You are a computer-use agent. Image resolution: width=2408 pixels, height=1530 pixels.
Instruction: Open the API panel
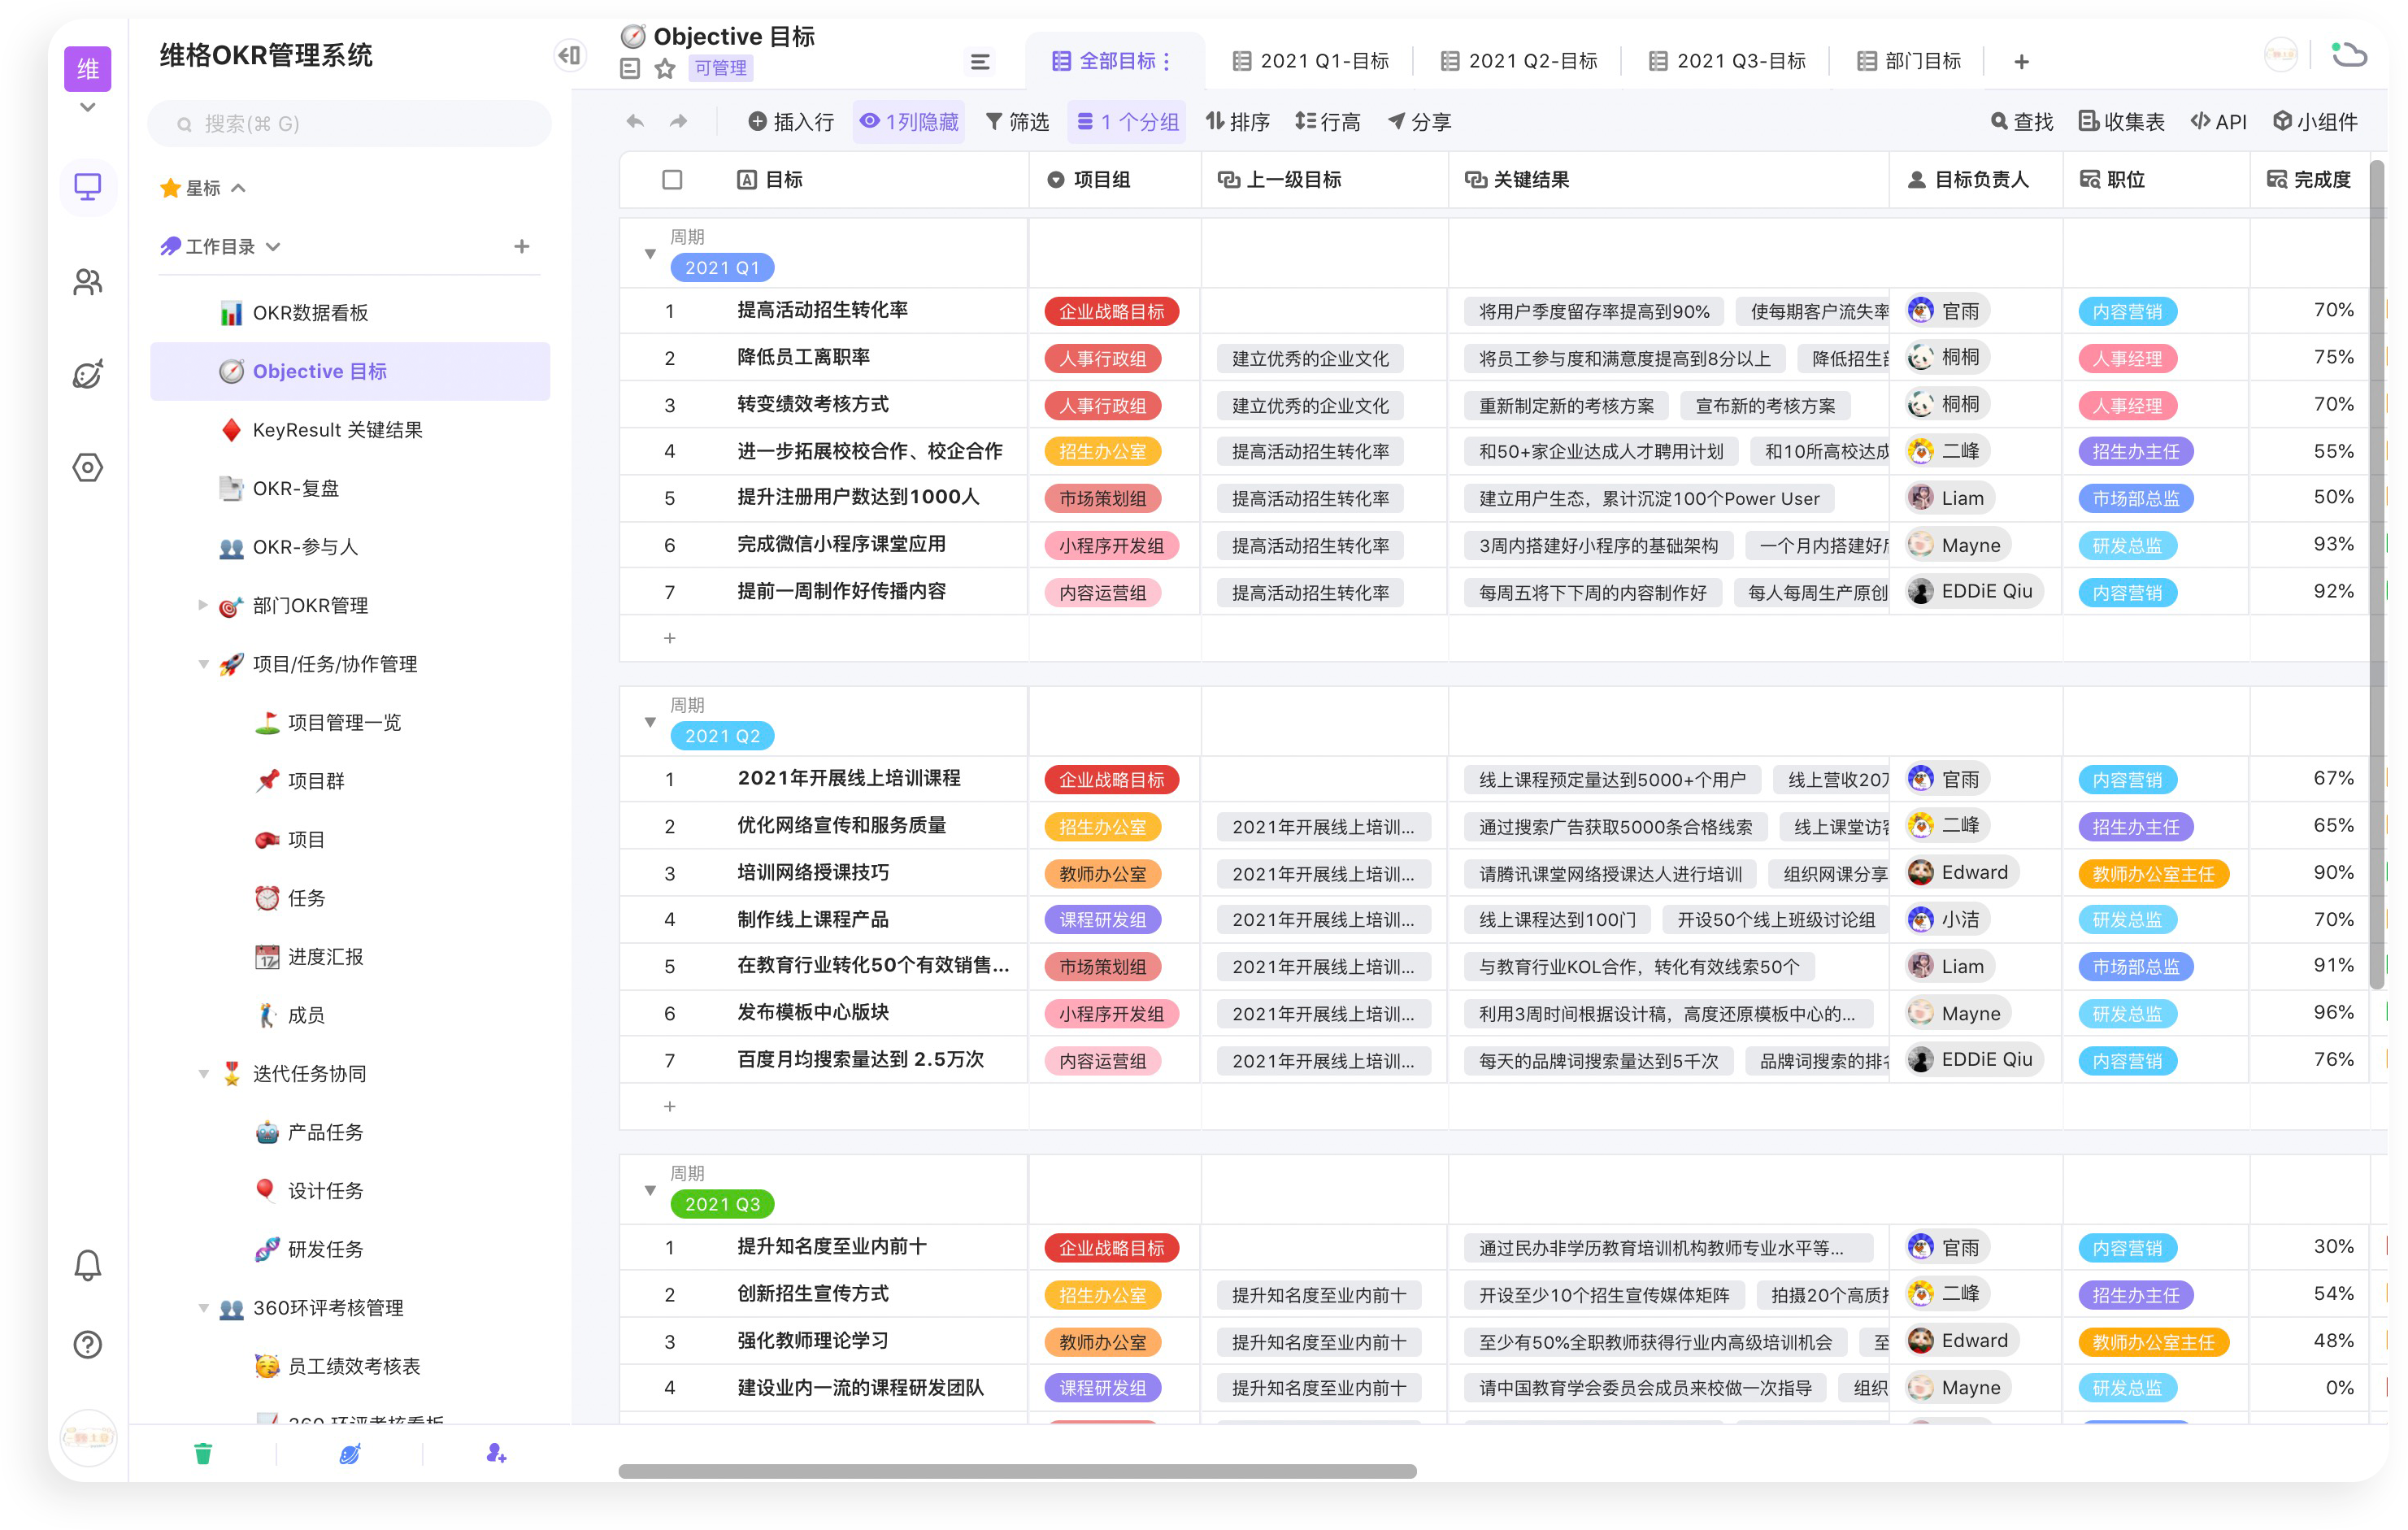tap(2218, 121)
